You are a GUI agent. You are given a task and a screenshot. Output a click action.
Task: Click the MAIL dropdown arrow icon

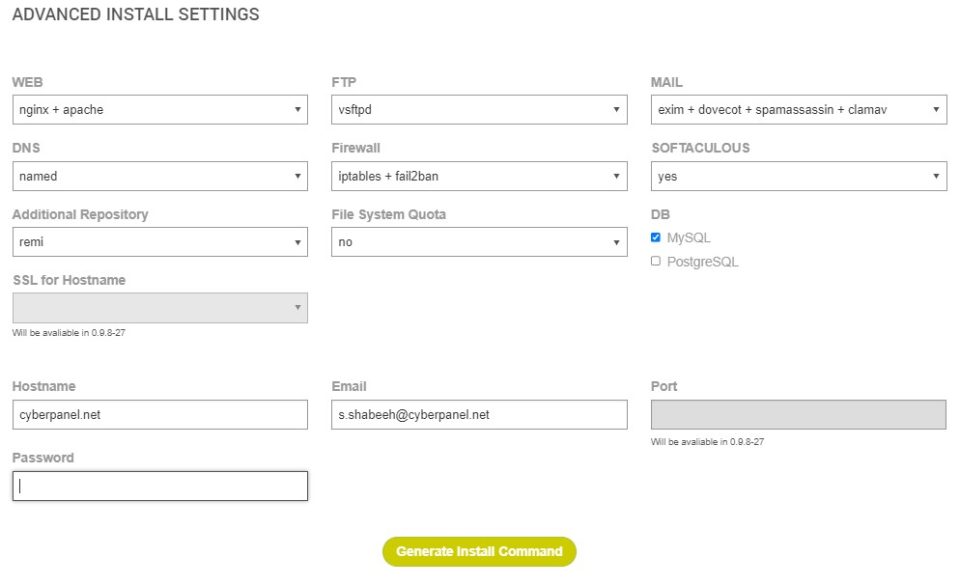[936, 110]
